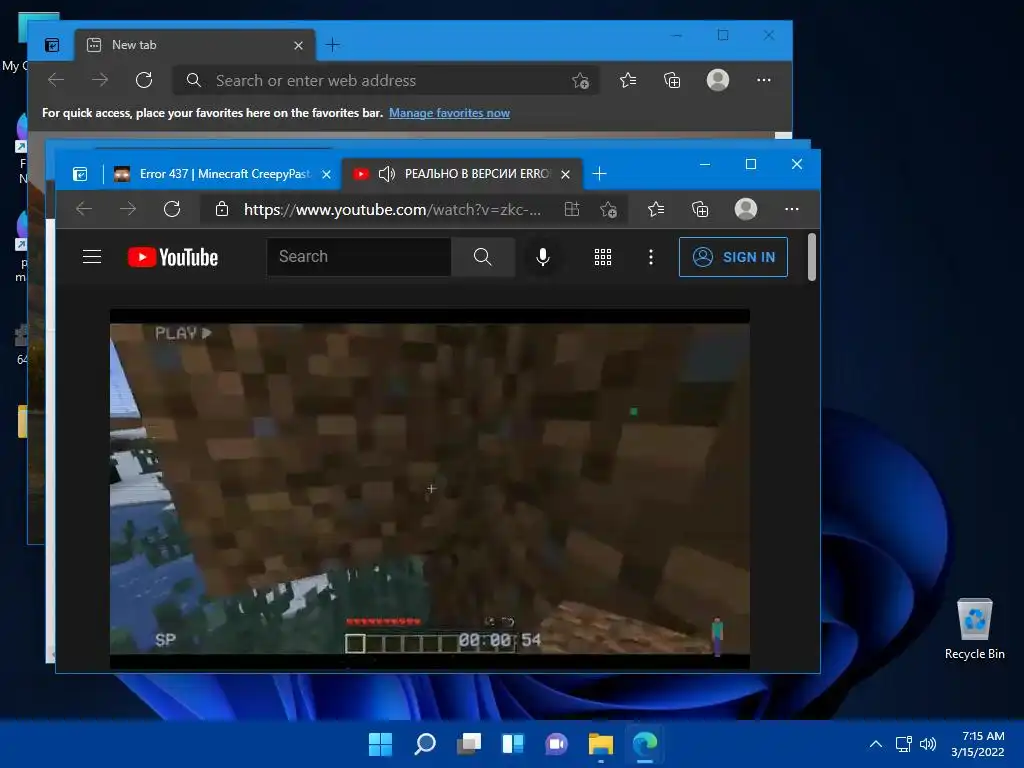View site information lock icon

222,209
